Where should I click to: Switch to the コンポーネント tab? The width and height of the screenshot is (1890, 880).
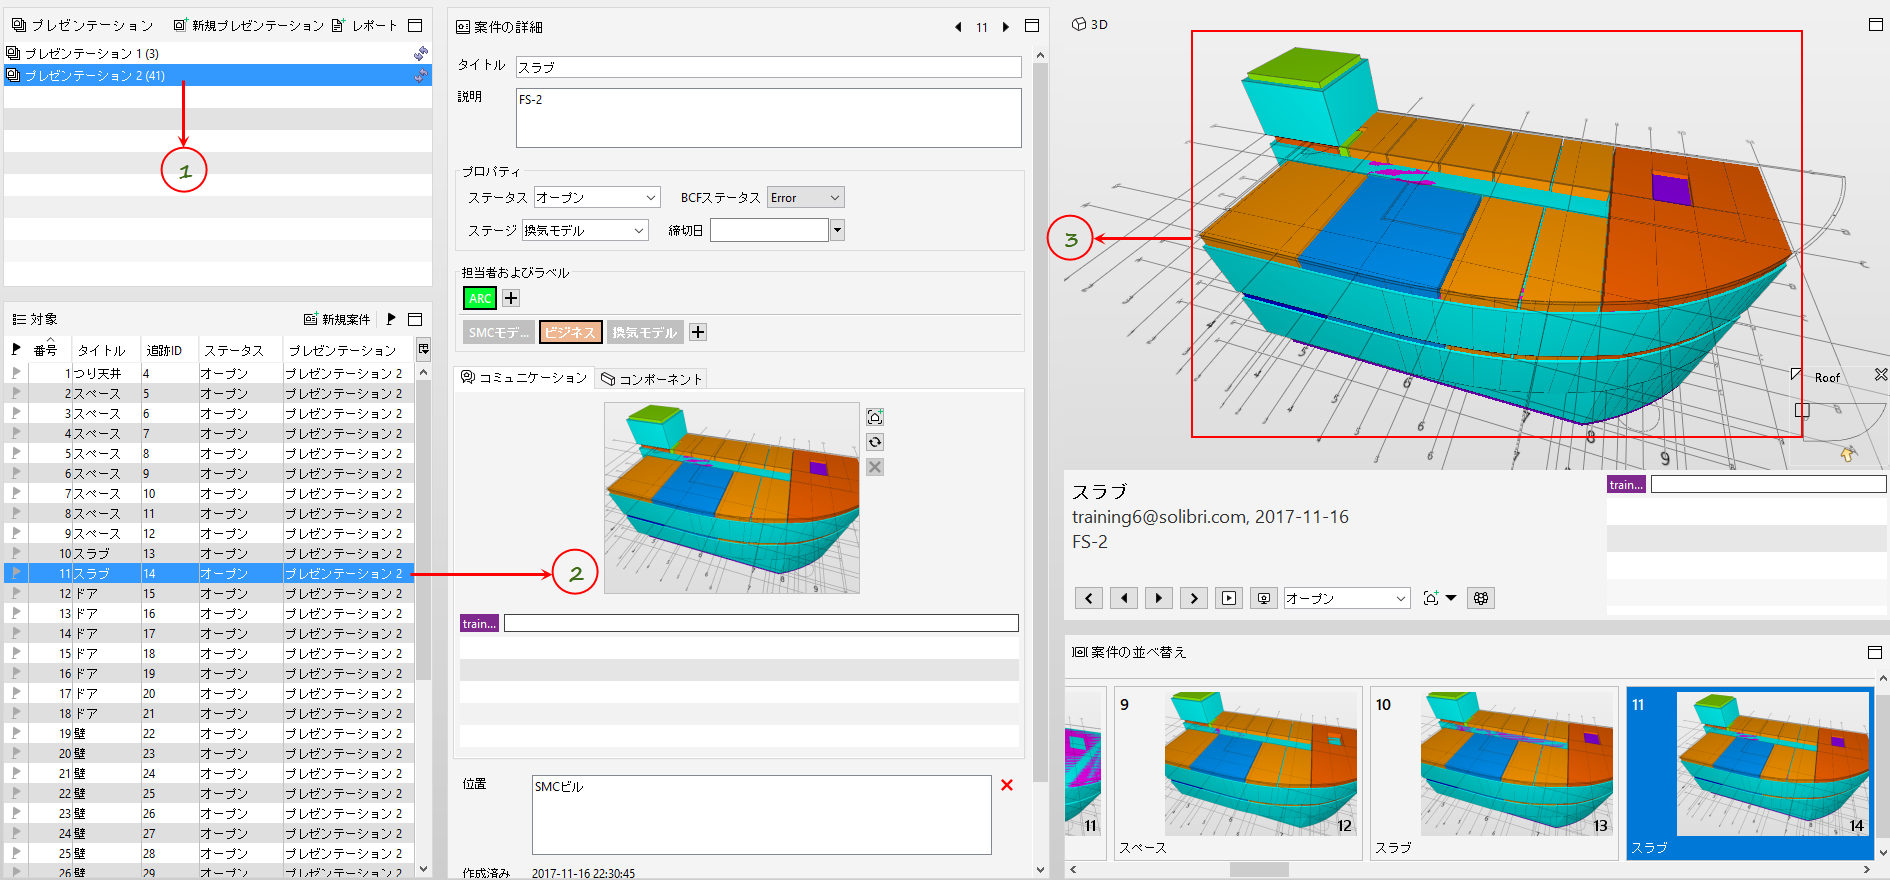point(651,379)
